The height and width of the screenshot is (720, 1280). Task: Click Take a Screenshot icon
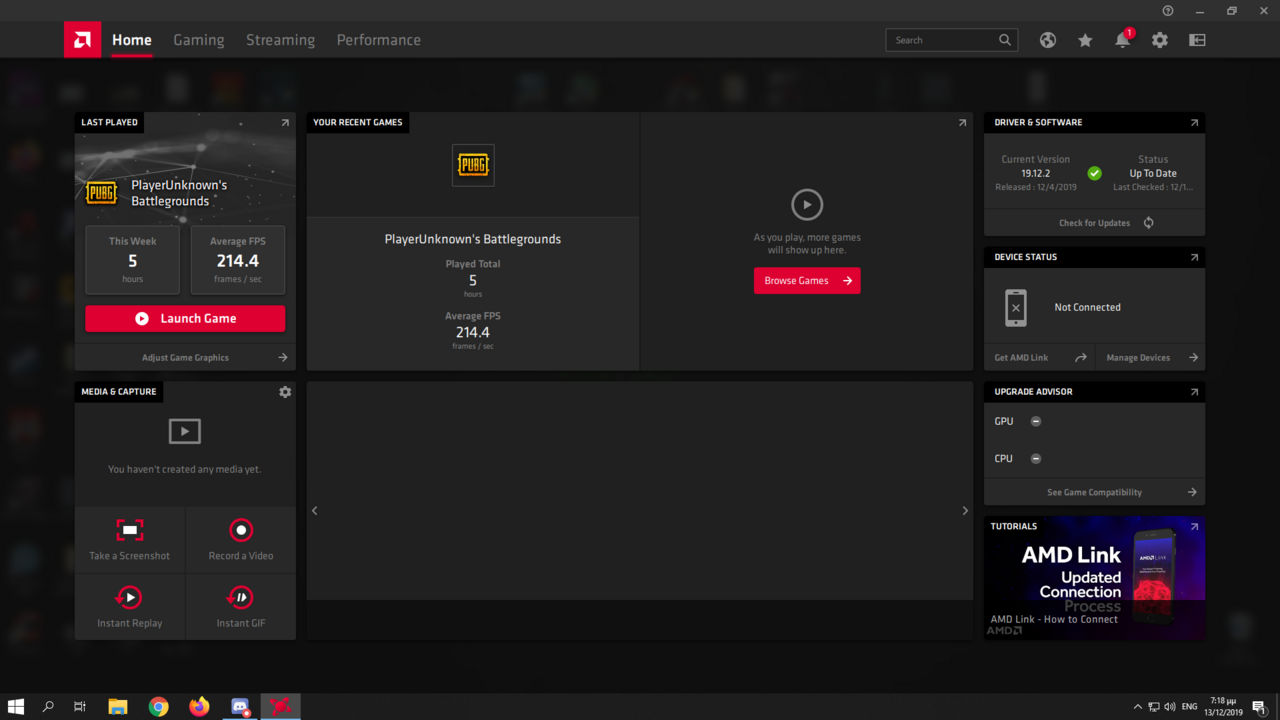click(130, 530)
